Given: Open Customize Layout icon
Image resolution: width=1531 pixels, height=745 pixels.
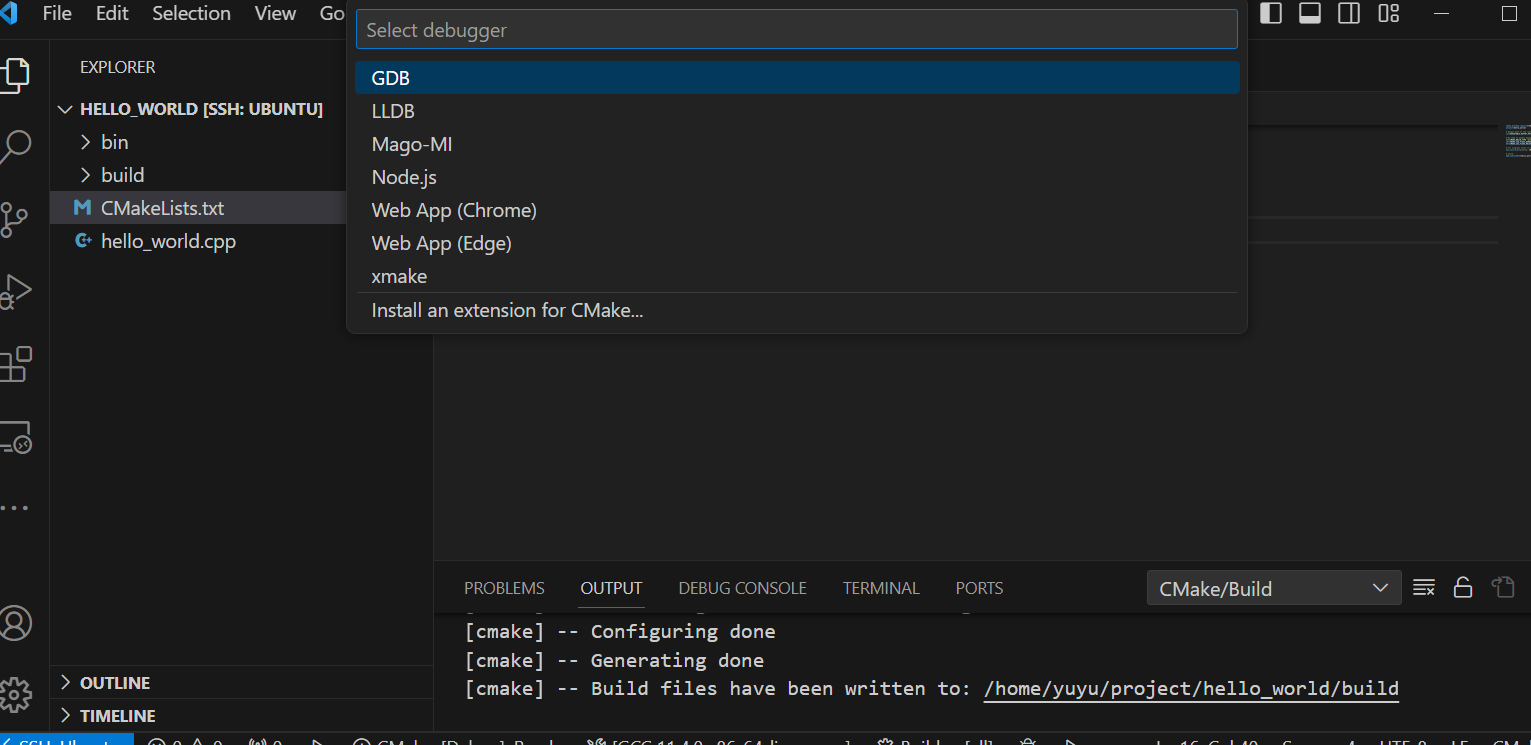Looking at the screenshot, I should tap(1388, 13).
